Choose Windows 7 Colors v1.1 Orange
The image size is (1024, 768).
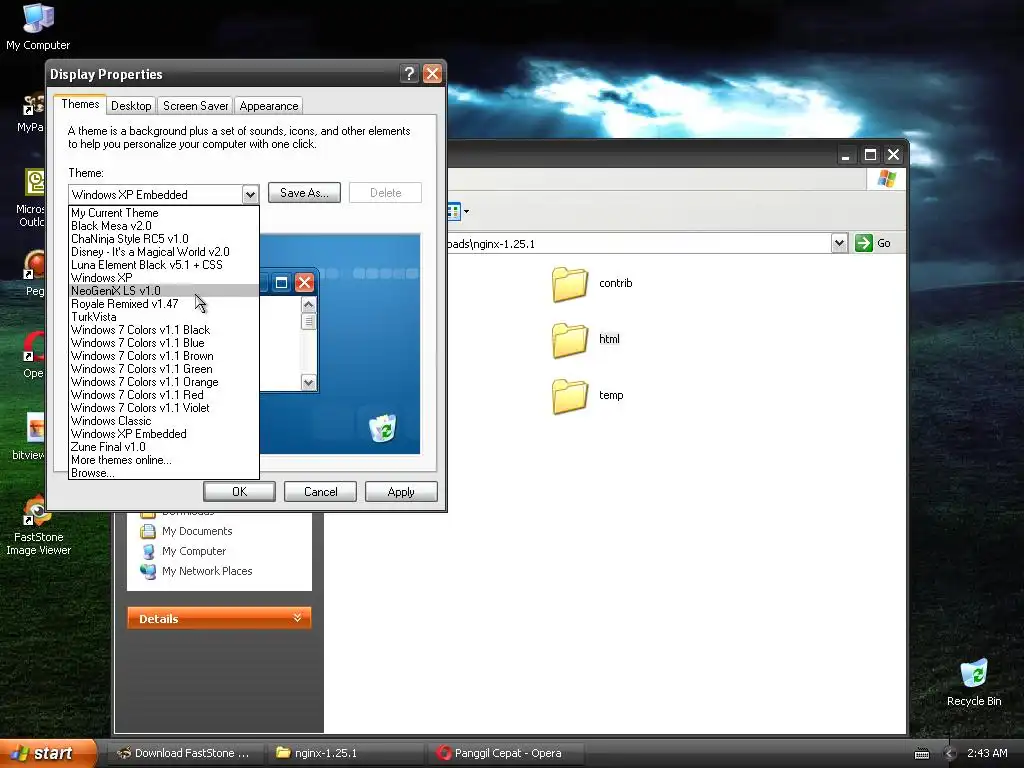(163, 383)
